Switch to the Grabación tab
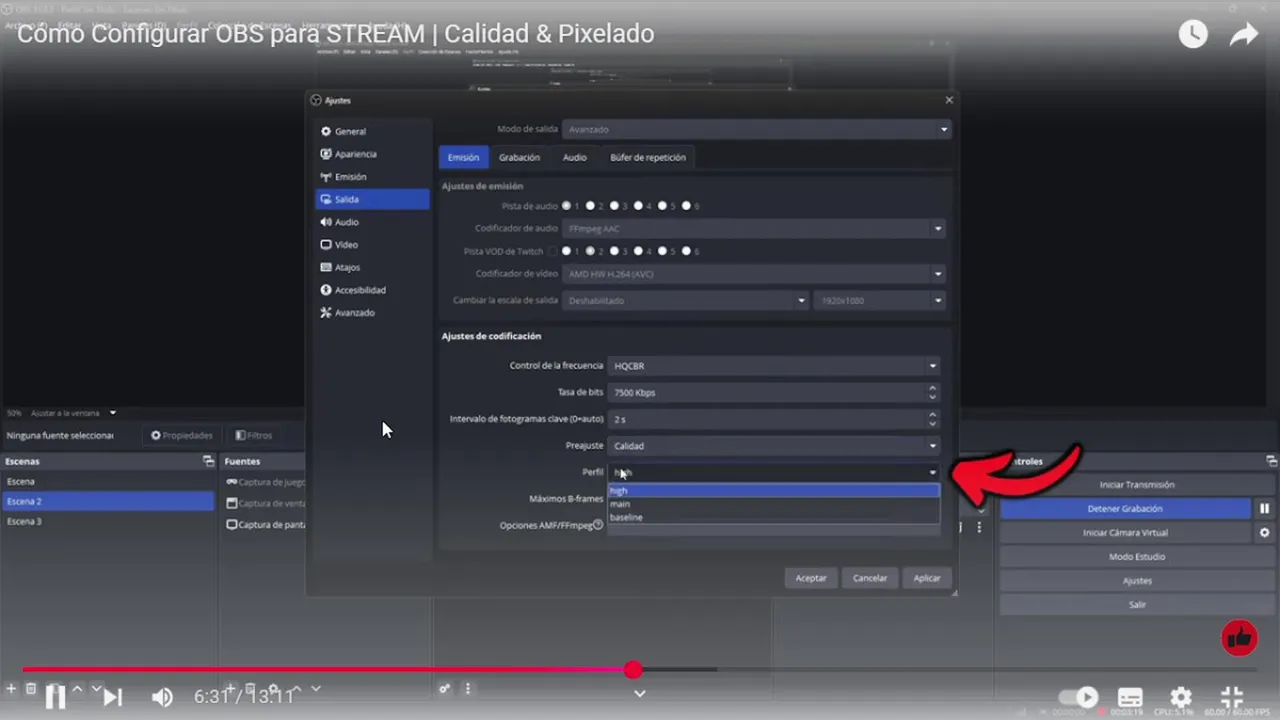The width and height of the screenshot is (1280, 720). pyautogui.click(x=519, y=157)
